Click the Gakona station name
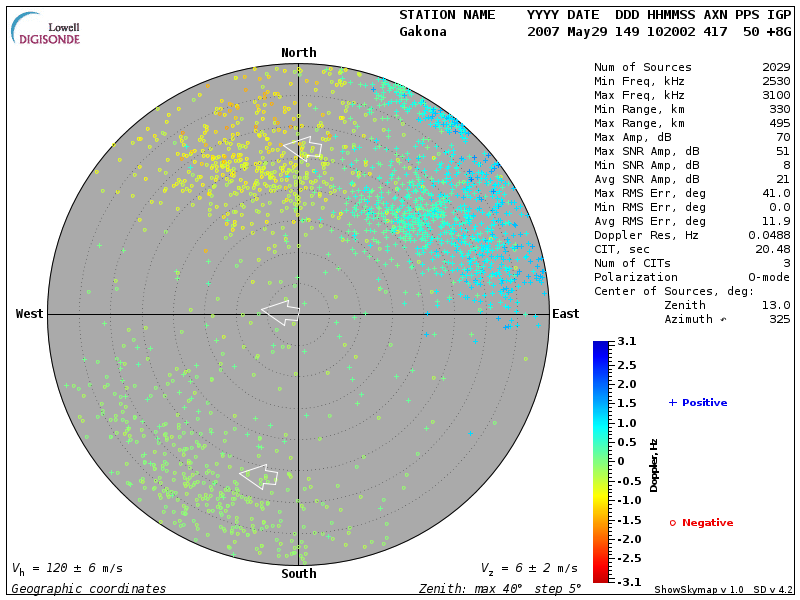800x600 pixels. click(x=423, y=32)
